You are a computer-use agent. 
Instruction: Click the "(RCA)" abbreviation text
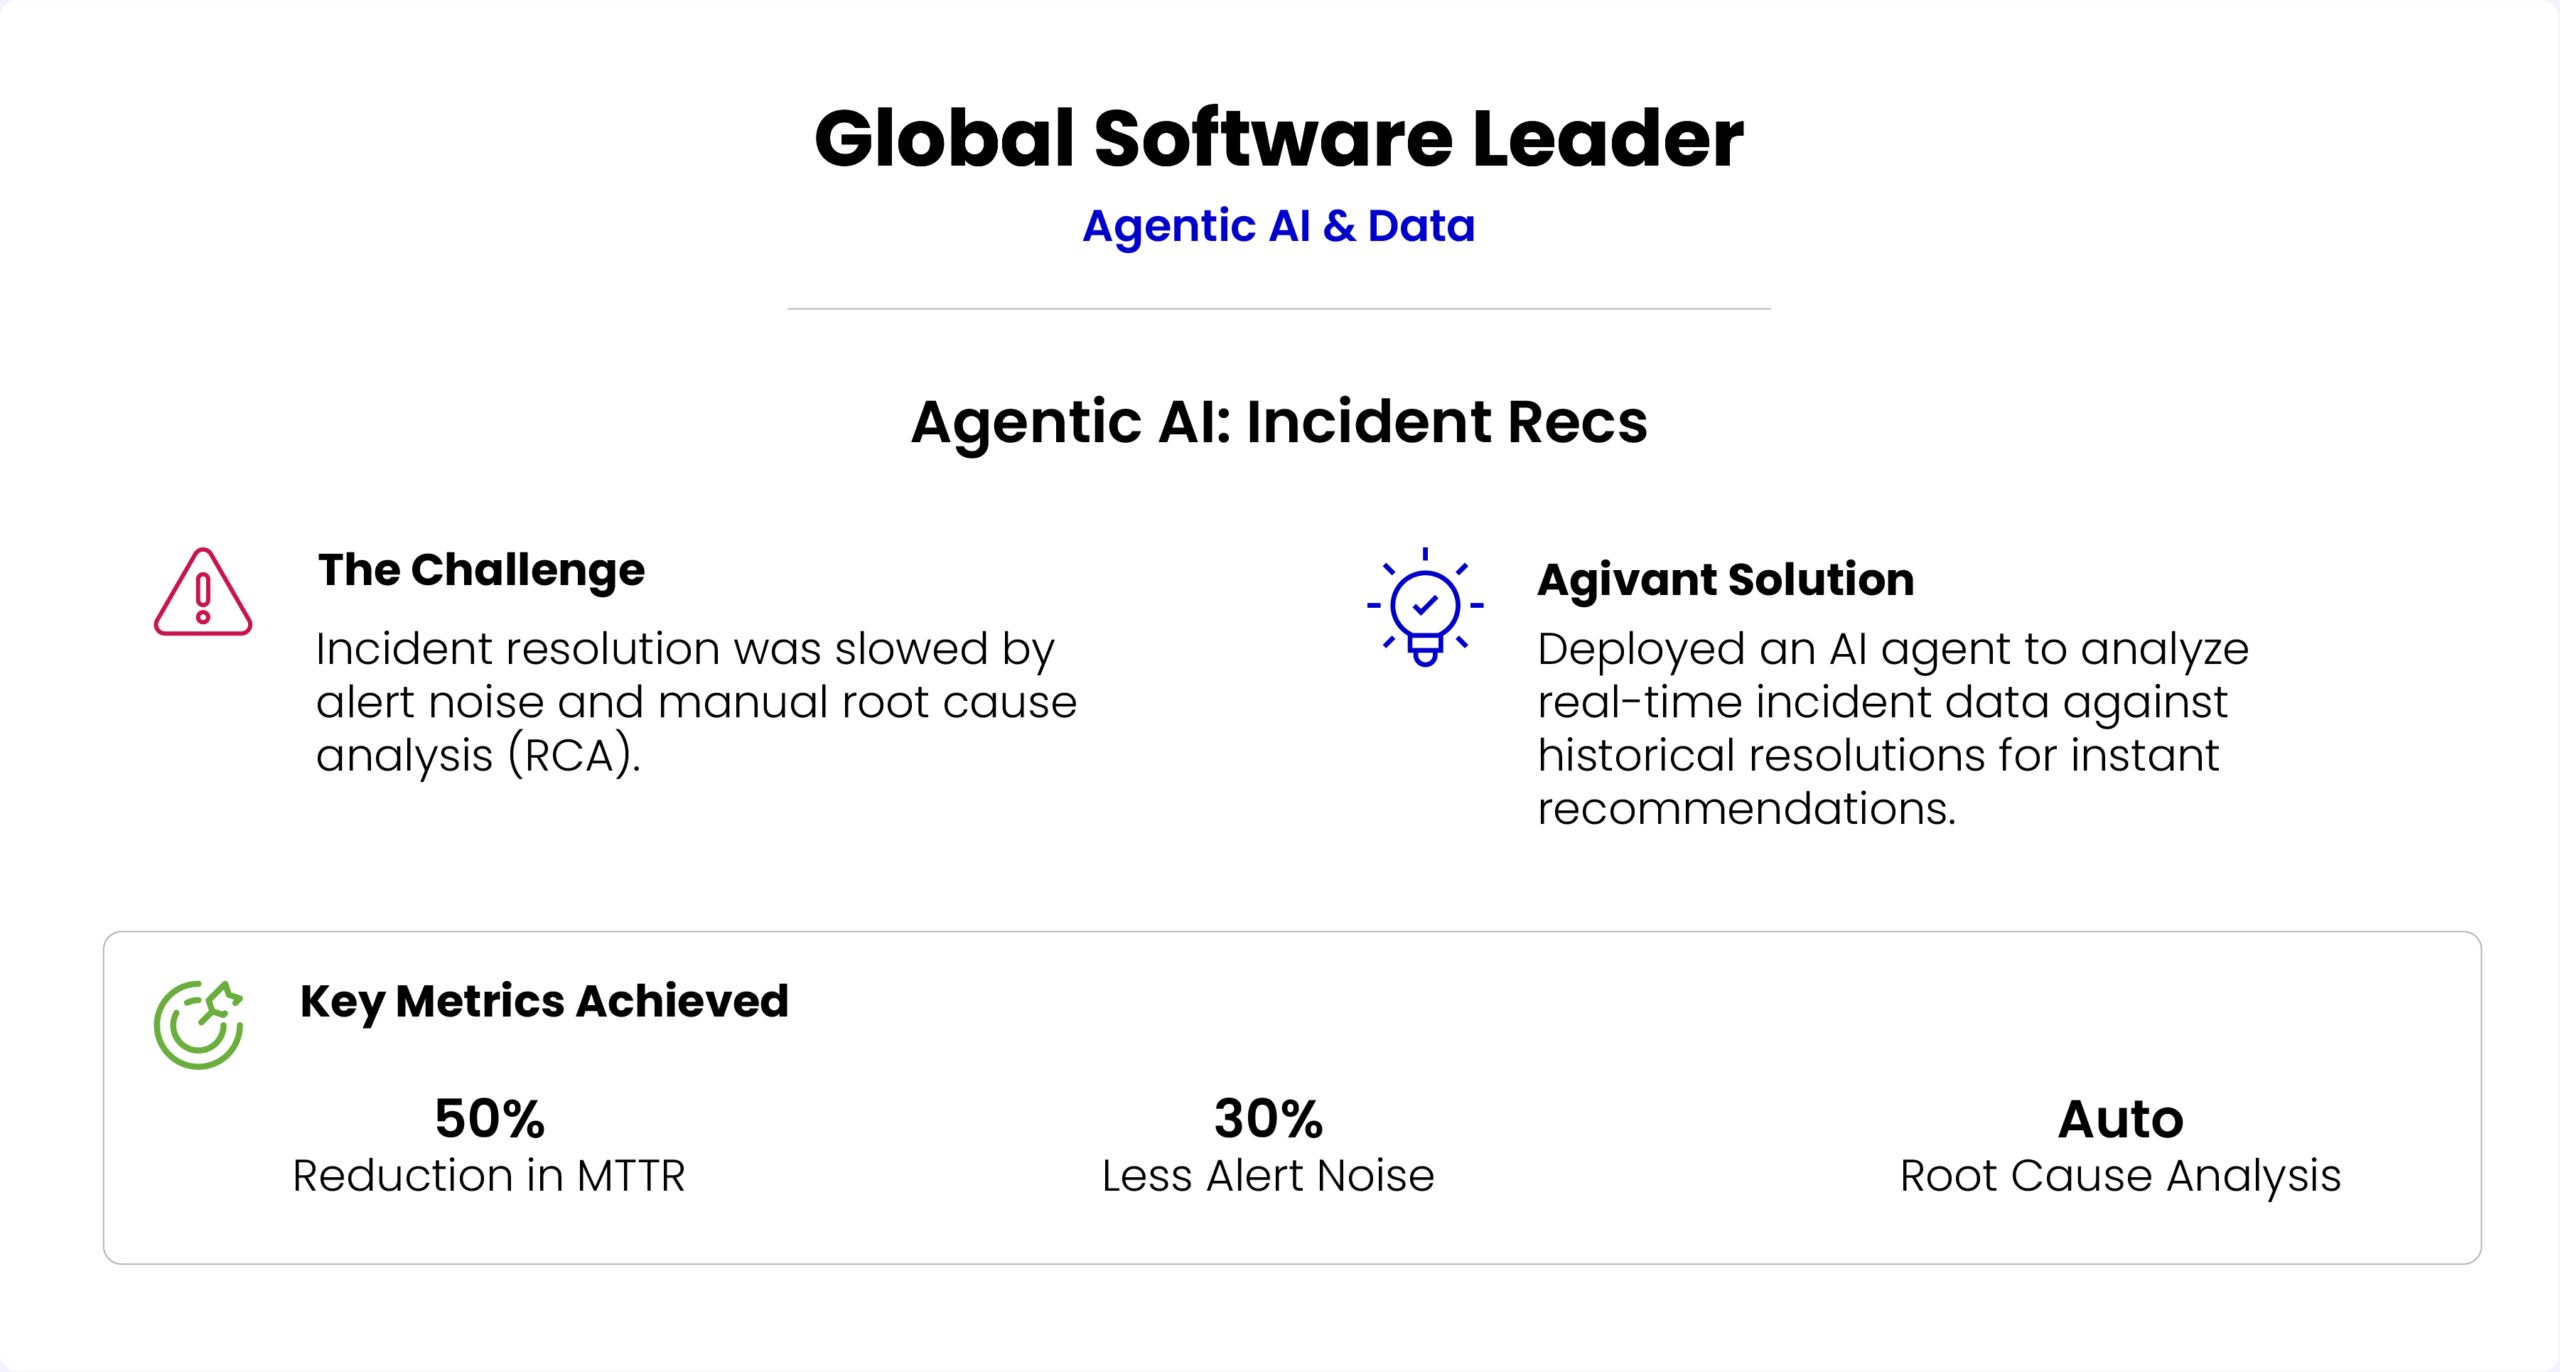pos(574,756)
